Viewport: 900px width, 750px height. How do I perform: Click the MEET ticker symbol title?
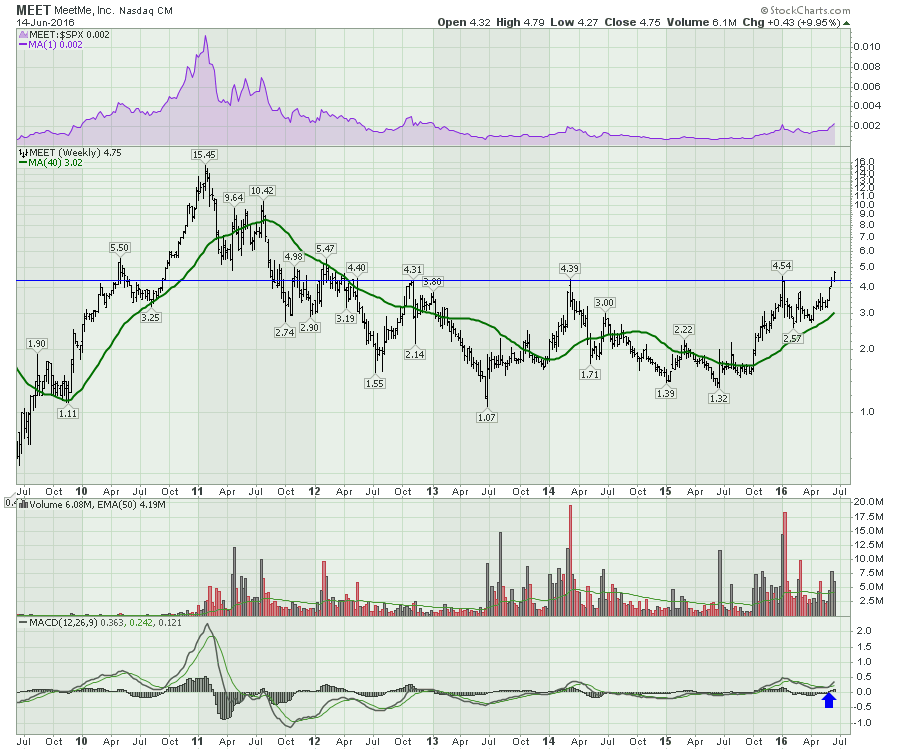tap(33, 10)
